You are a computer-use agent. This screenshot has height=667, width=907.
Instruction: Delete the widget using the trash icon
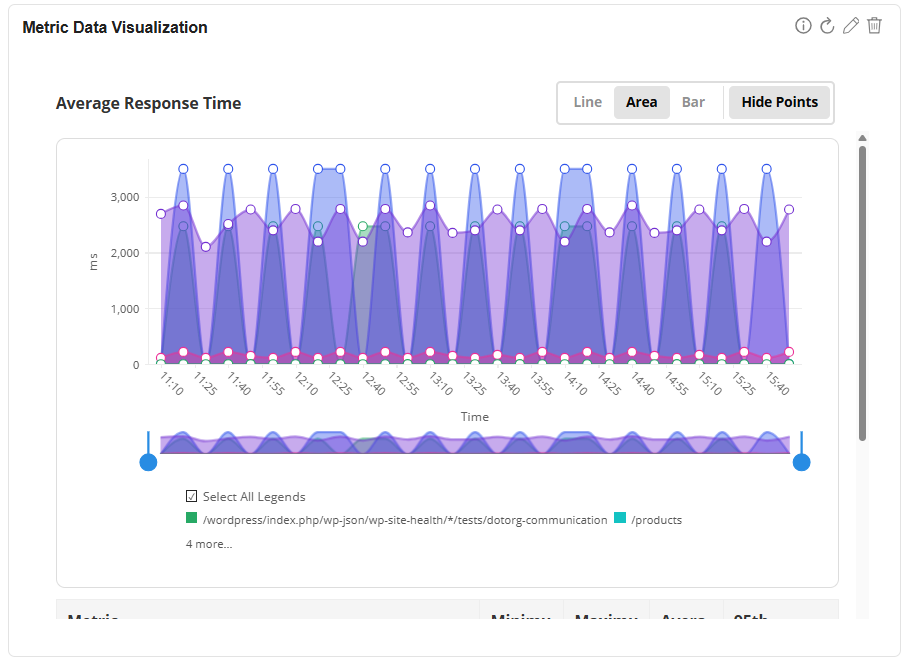[875, 25]
